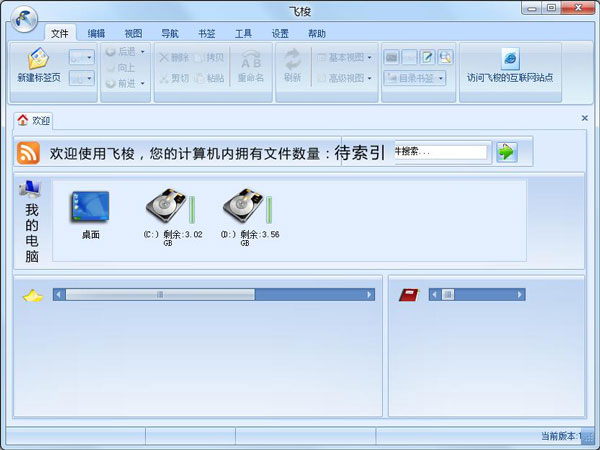
Task: Click the green arrow search go button
Action: (x=507, y=152)
